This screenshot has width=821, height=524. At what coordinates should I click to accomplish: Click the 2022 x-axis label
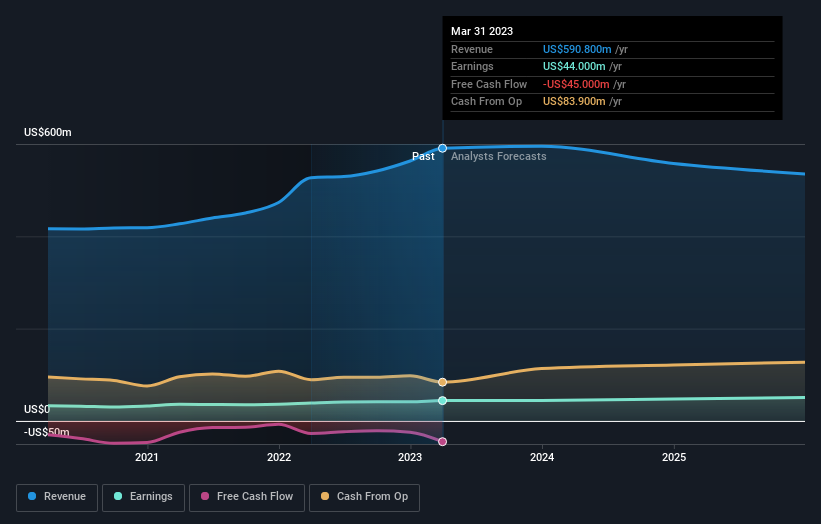point(279,457)
